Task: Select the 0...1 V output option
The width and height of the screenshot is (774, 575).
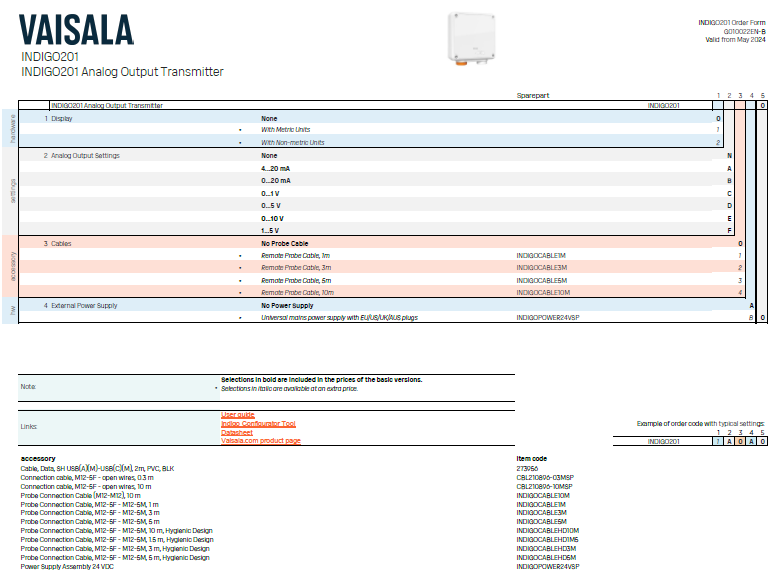Action: (271, 193)
